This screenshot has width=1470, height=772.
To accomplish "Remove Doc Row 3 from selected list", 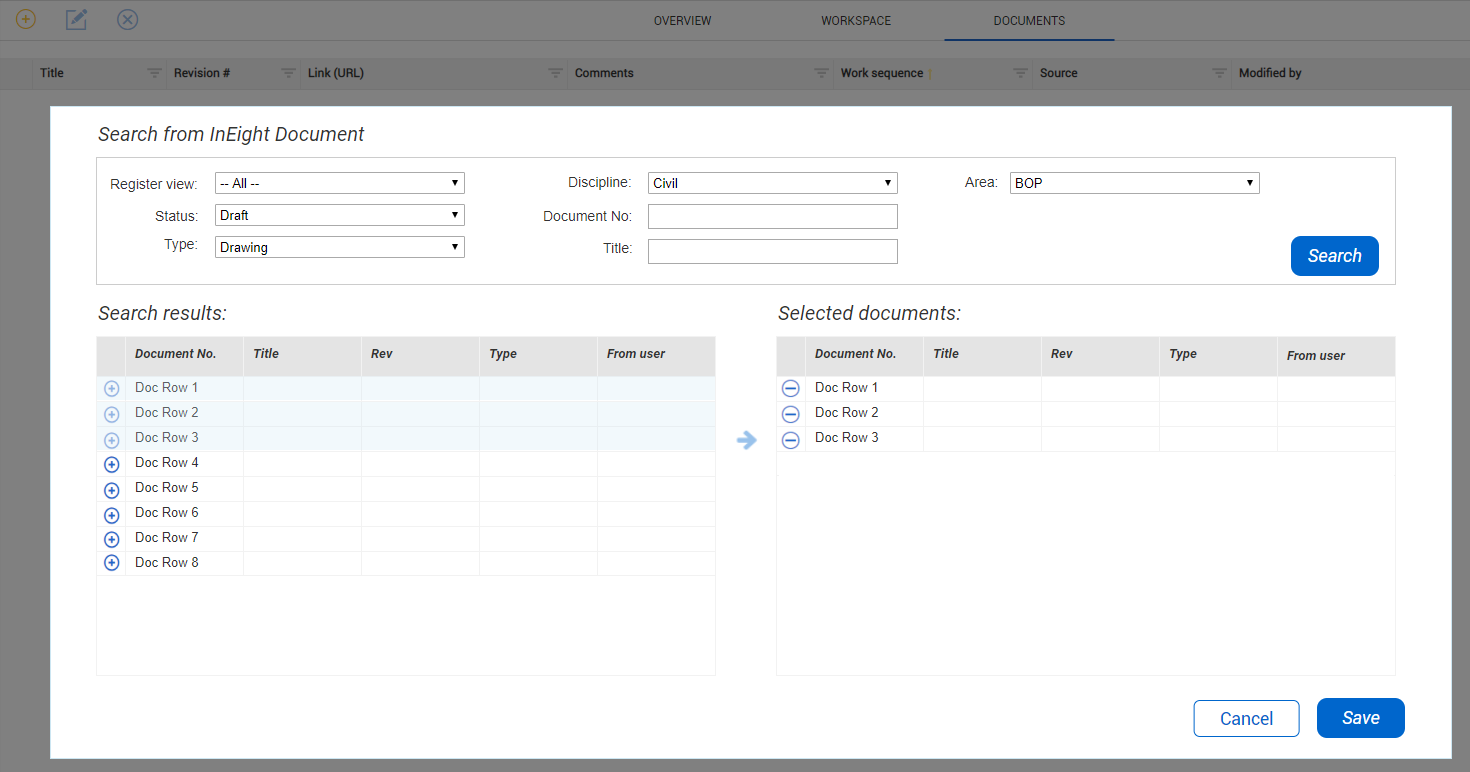I will (x=790, y=439).
